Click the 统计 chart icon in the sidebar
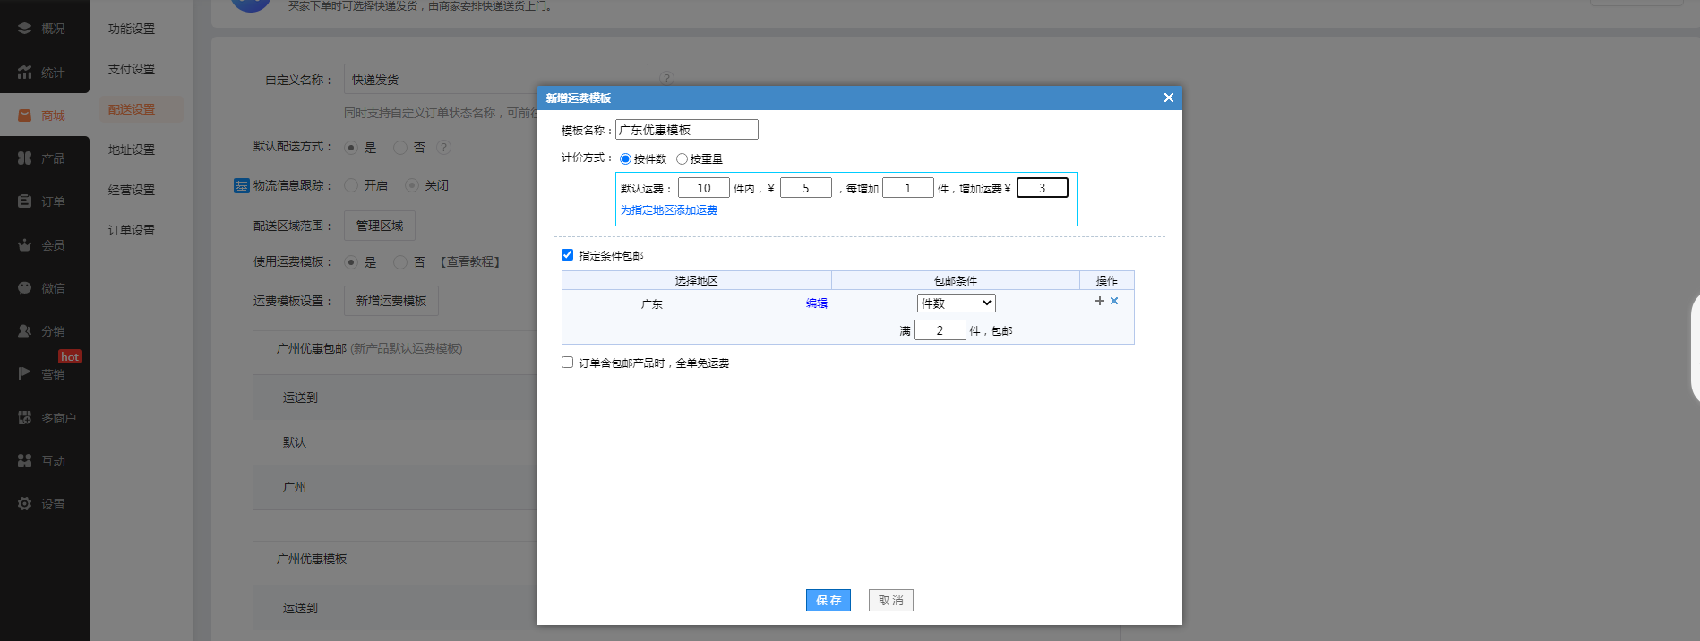This screenshot has height=641, width=1700. pos(25,72)
